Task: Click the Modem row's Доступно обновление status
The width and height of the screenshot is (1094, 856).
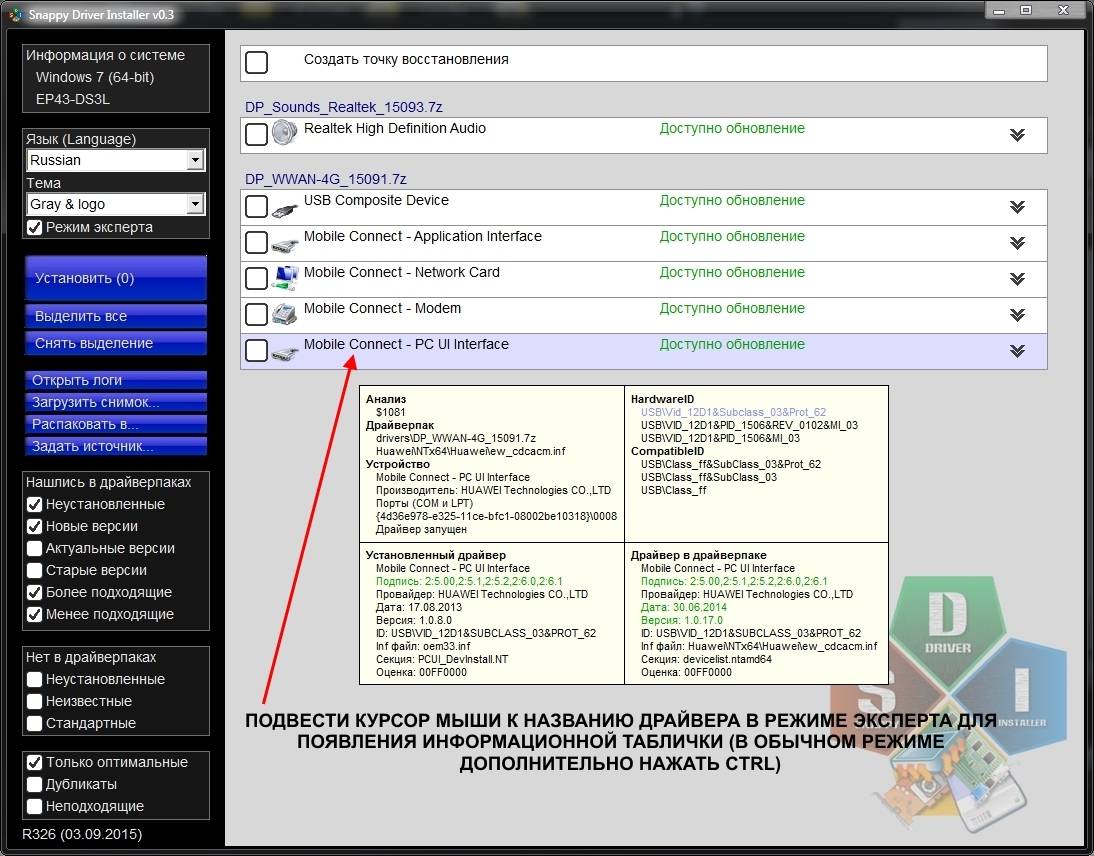Action: pos(732,308)
